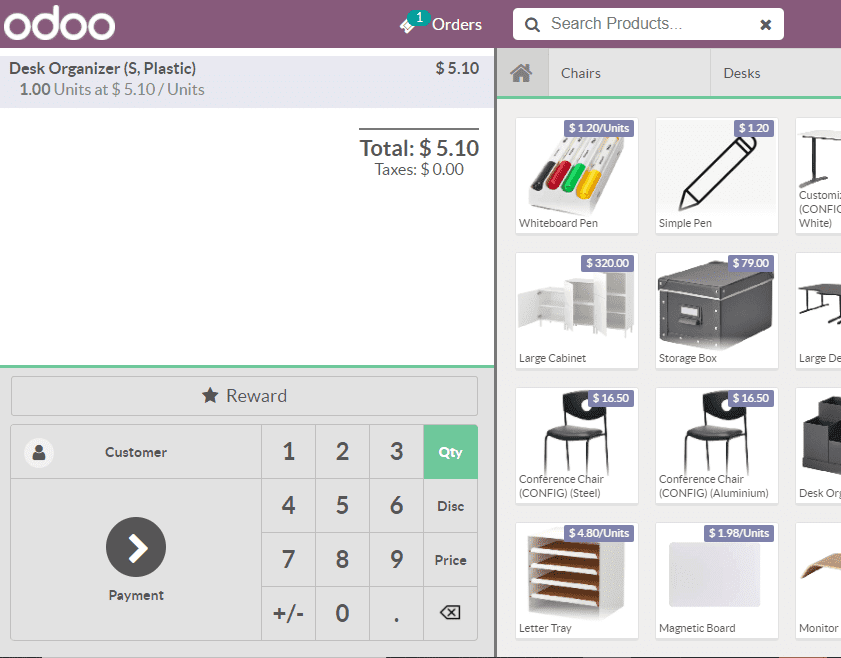The image size is (841, 658).
Task: Tap numpad key 4
Action: point(289,506)
